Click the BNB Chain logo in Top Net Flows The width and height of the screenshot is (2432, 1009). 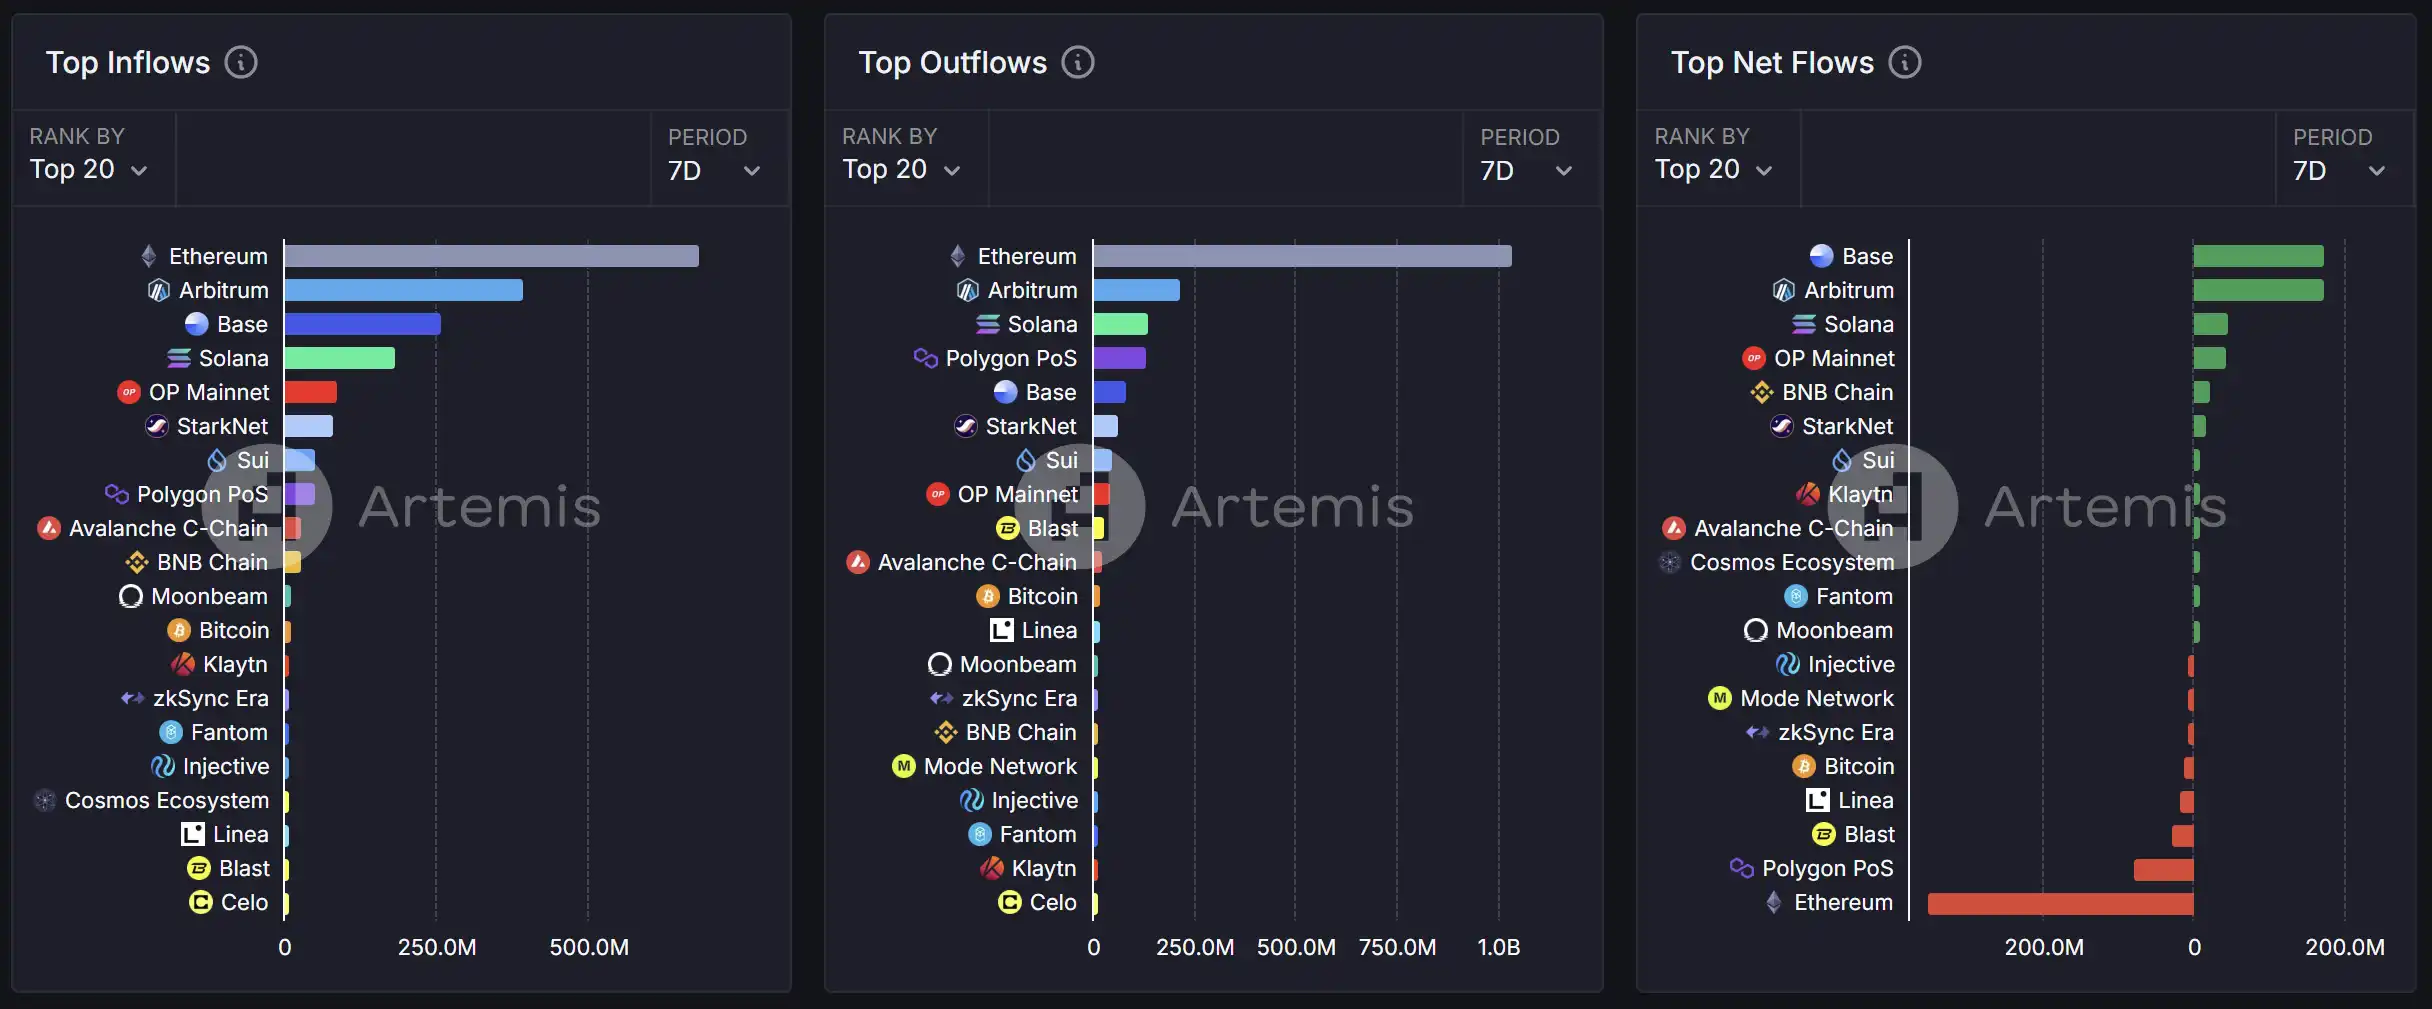pos(1761,392)
